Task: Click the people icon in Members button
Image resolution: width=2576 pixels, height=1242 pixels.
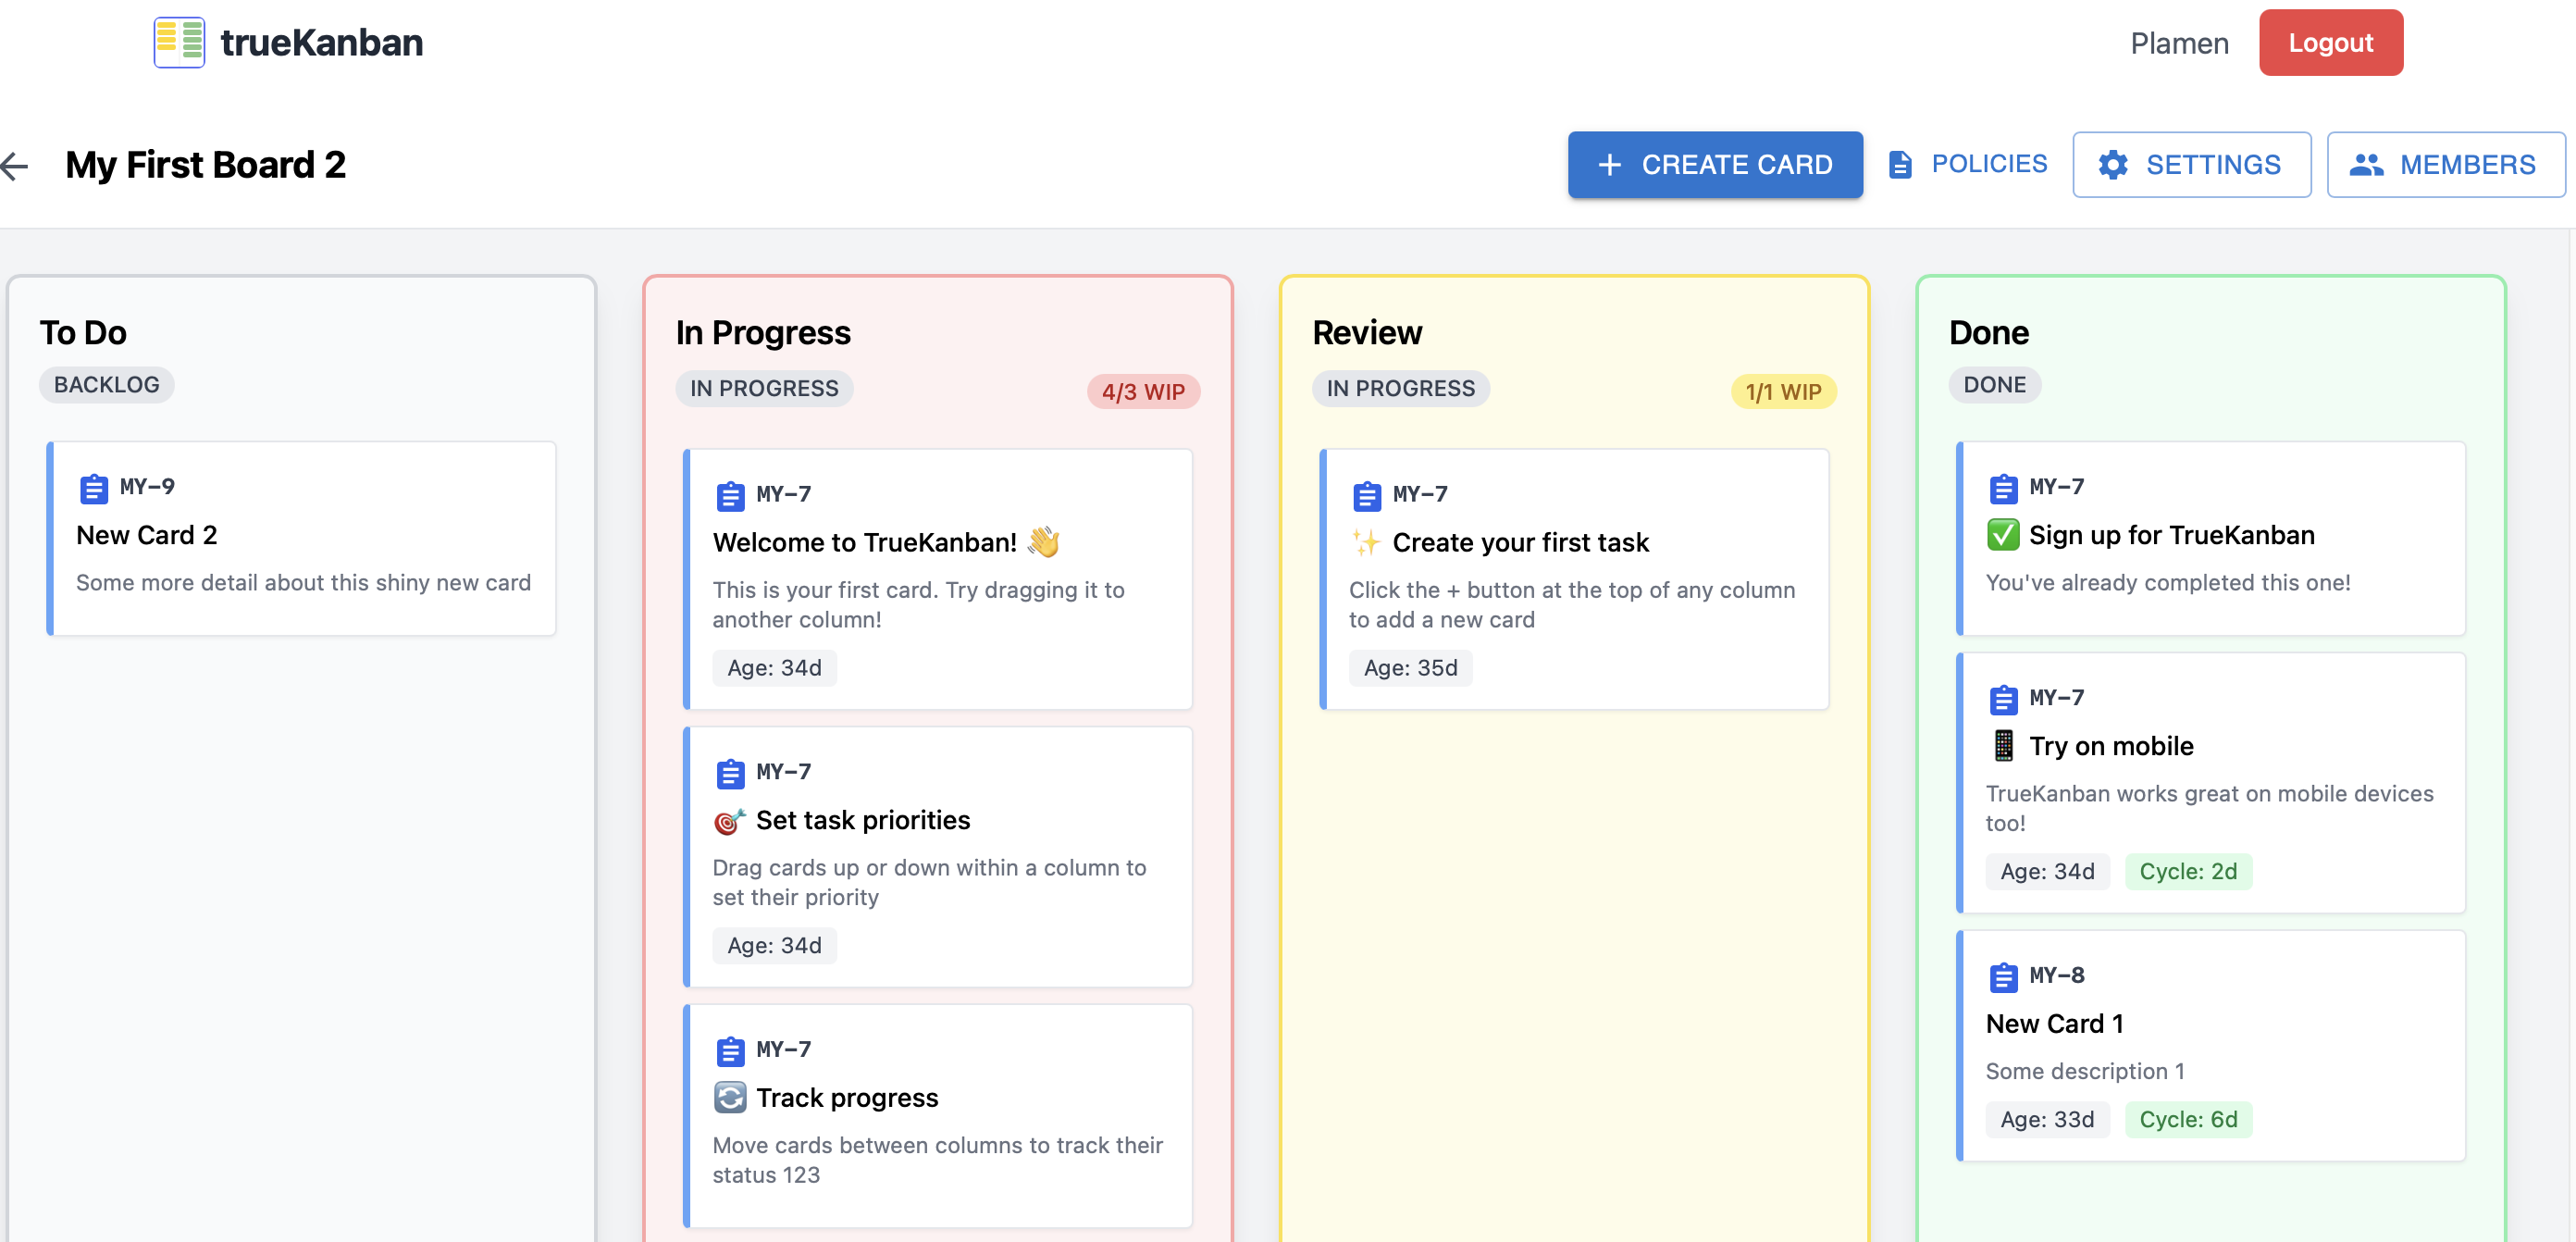Action: (2365, 165)
